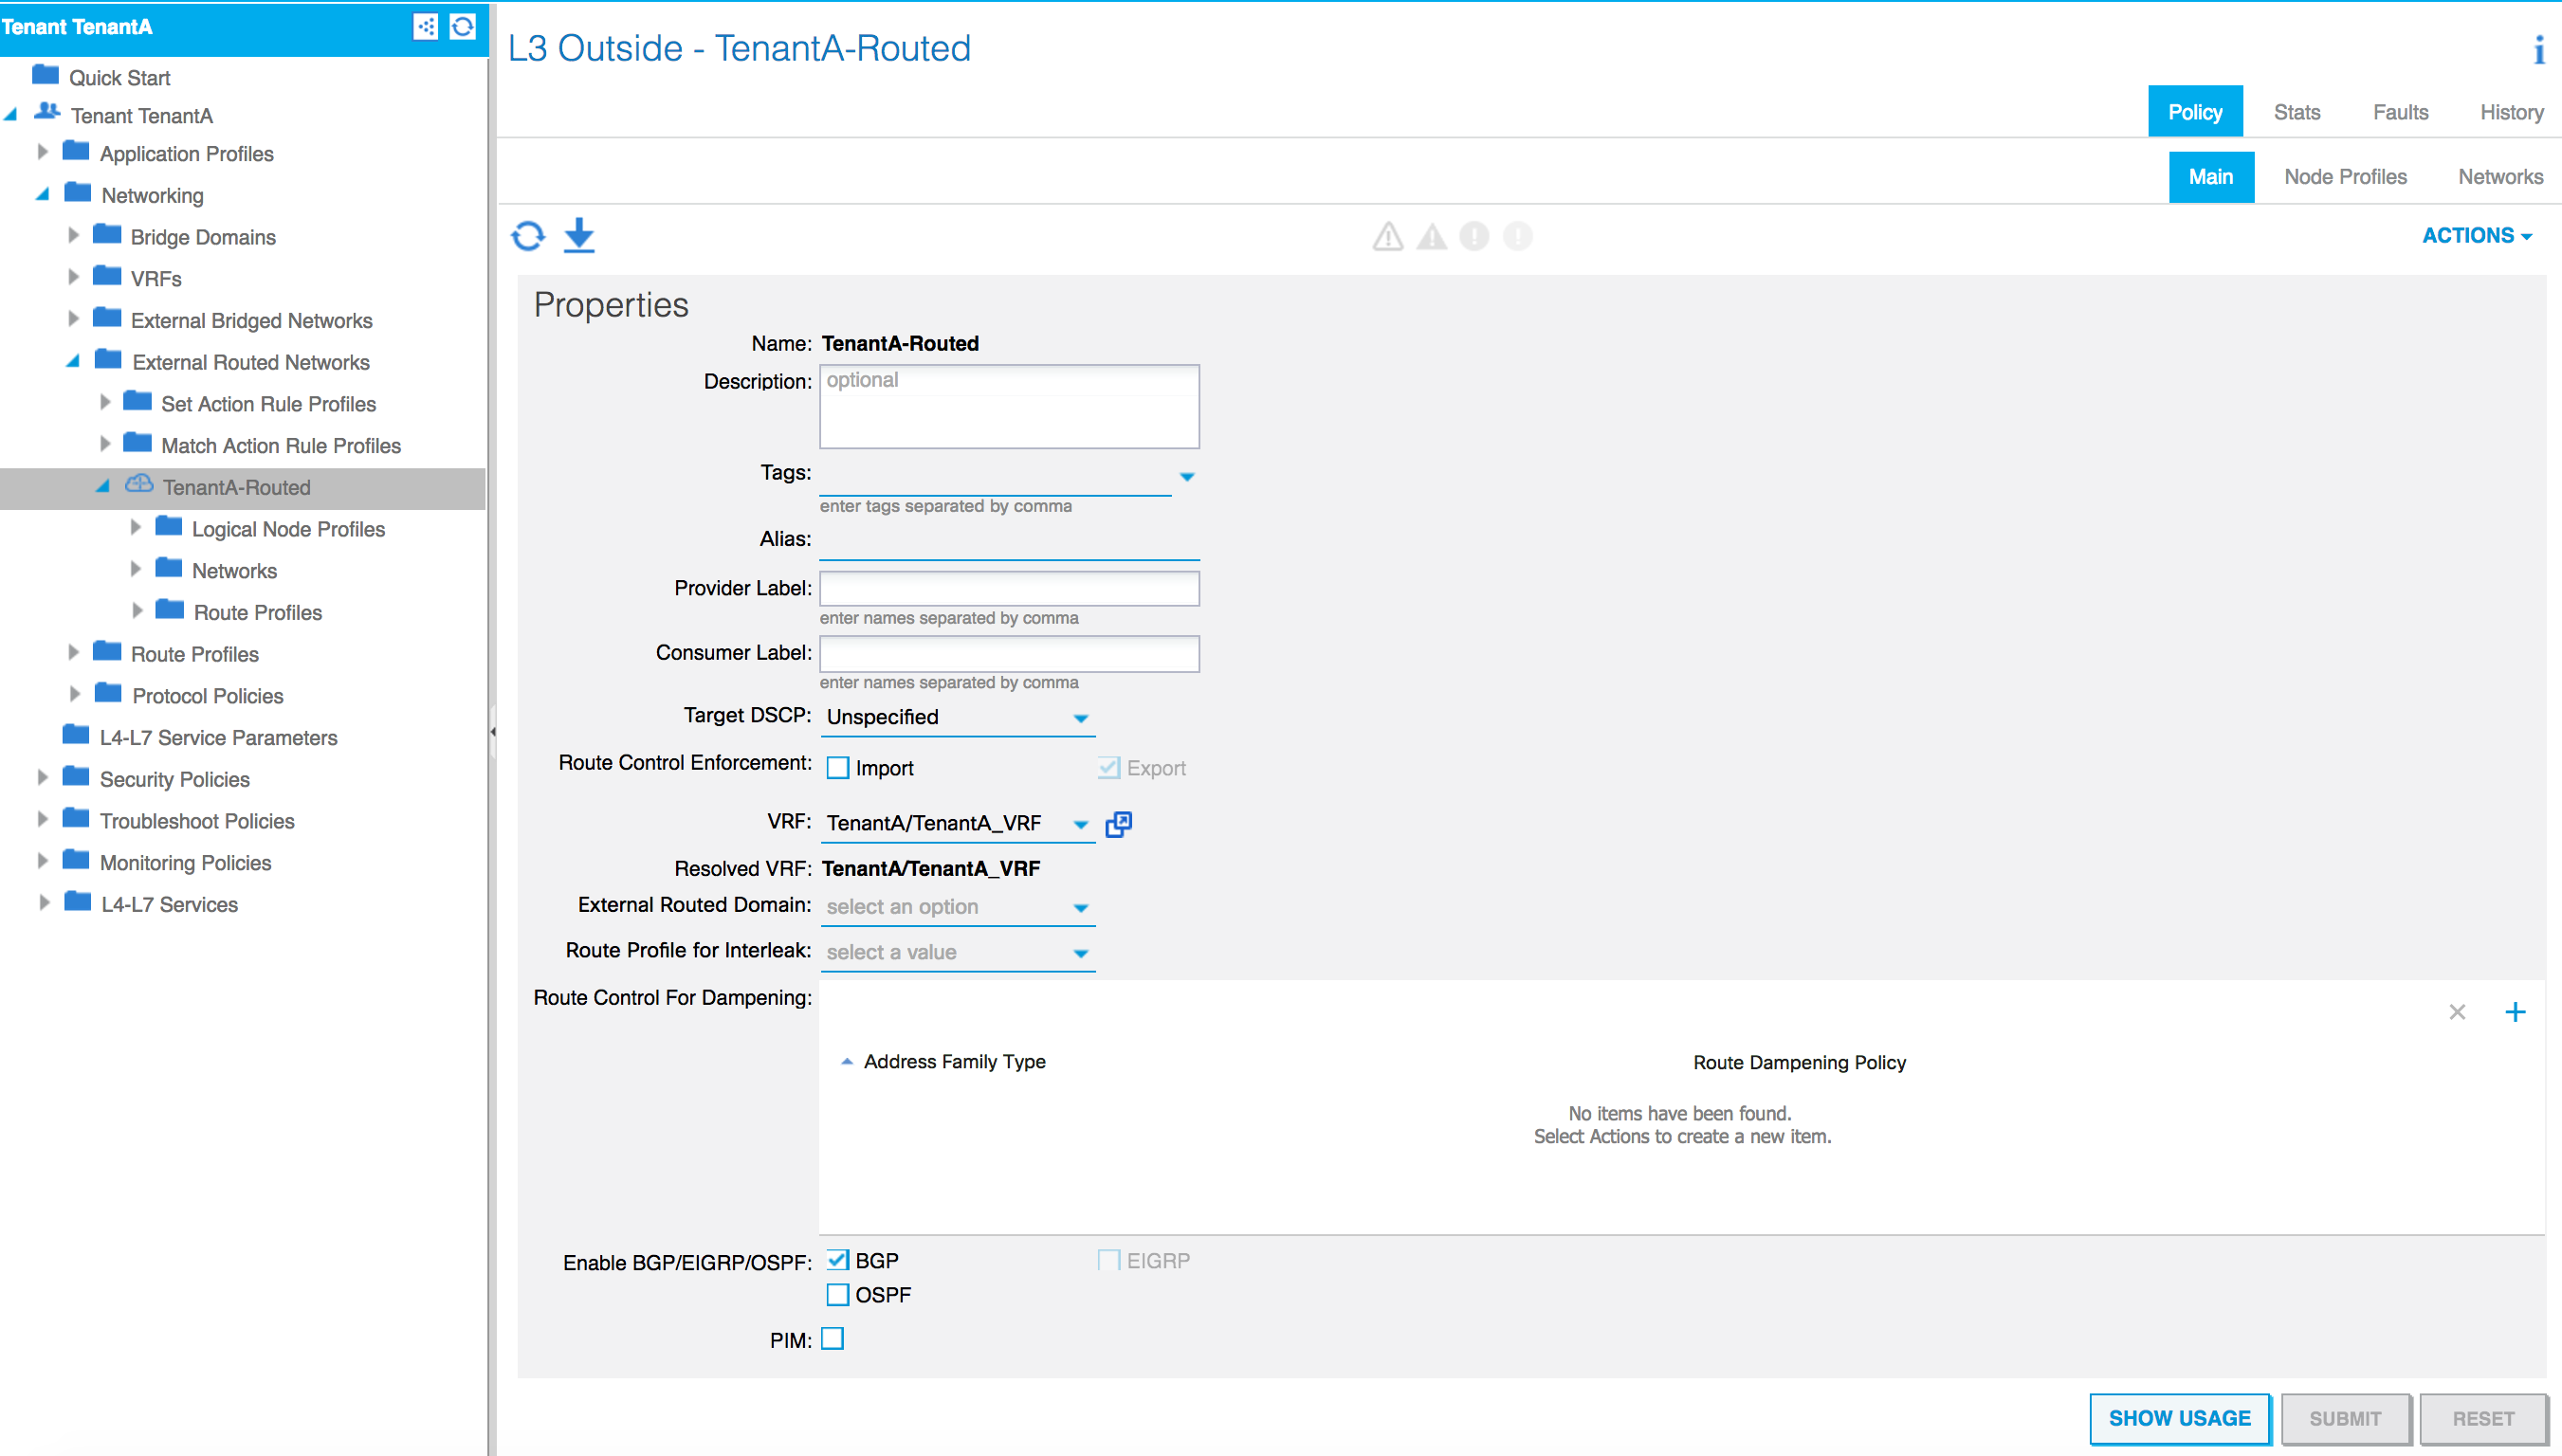This screenshot has width=2562, height=1456.
Task: Select L4-L7 Services in the tree
Action: pyautogui.click(x=169, y=905)
